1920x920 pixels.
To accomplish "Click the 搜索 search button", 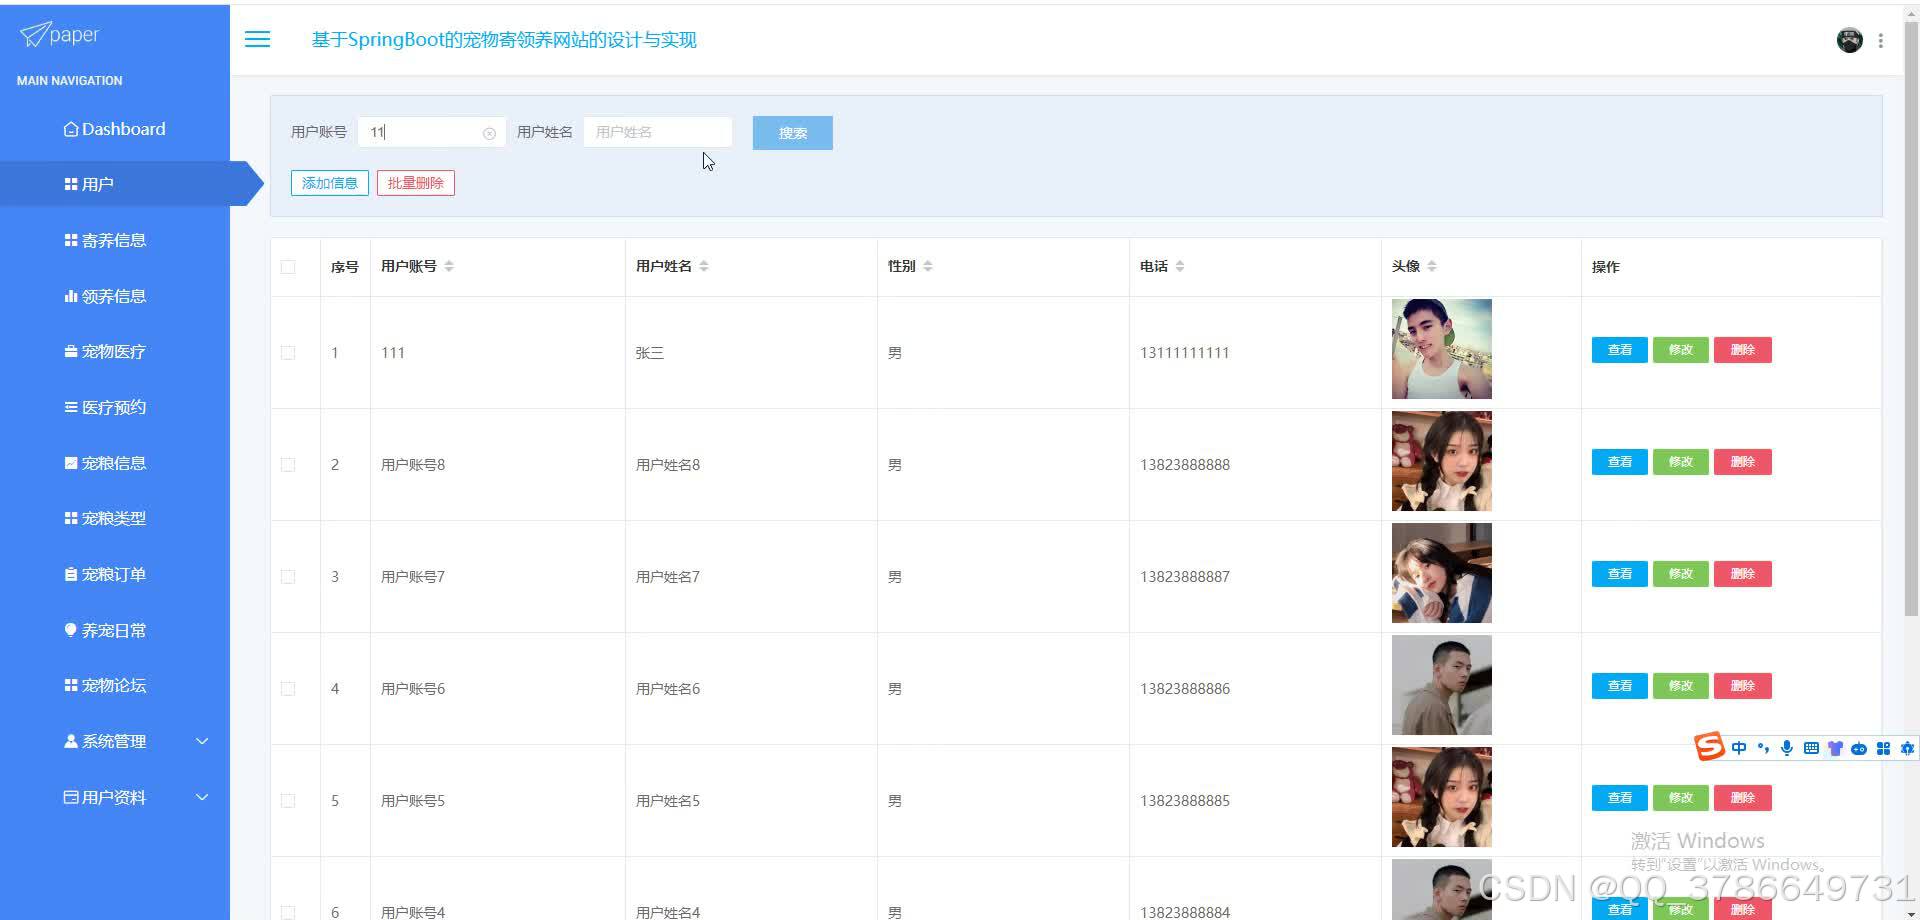I will (x=792, y=133).
